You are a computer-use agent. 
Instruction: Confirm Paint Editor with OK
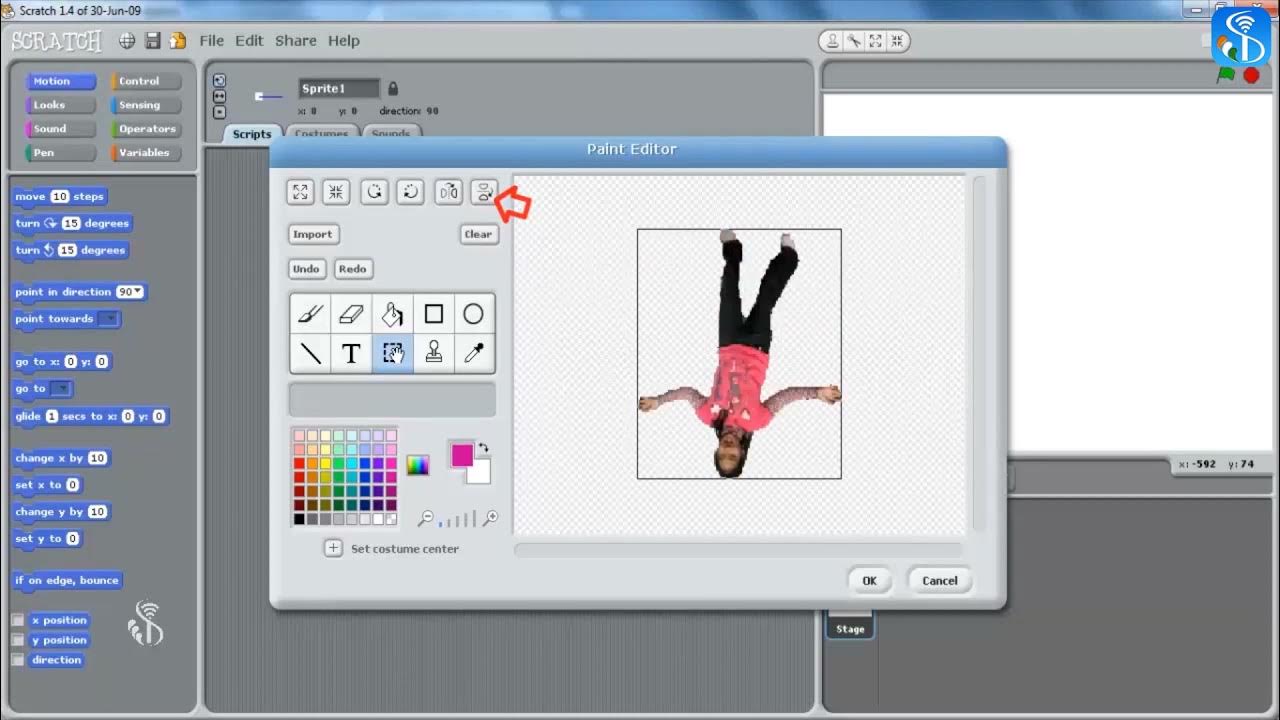tap(870, 581)
